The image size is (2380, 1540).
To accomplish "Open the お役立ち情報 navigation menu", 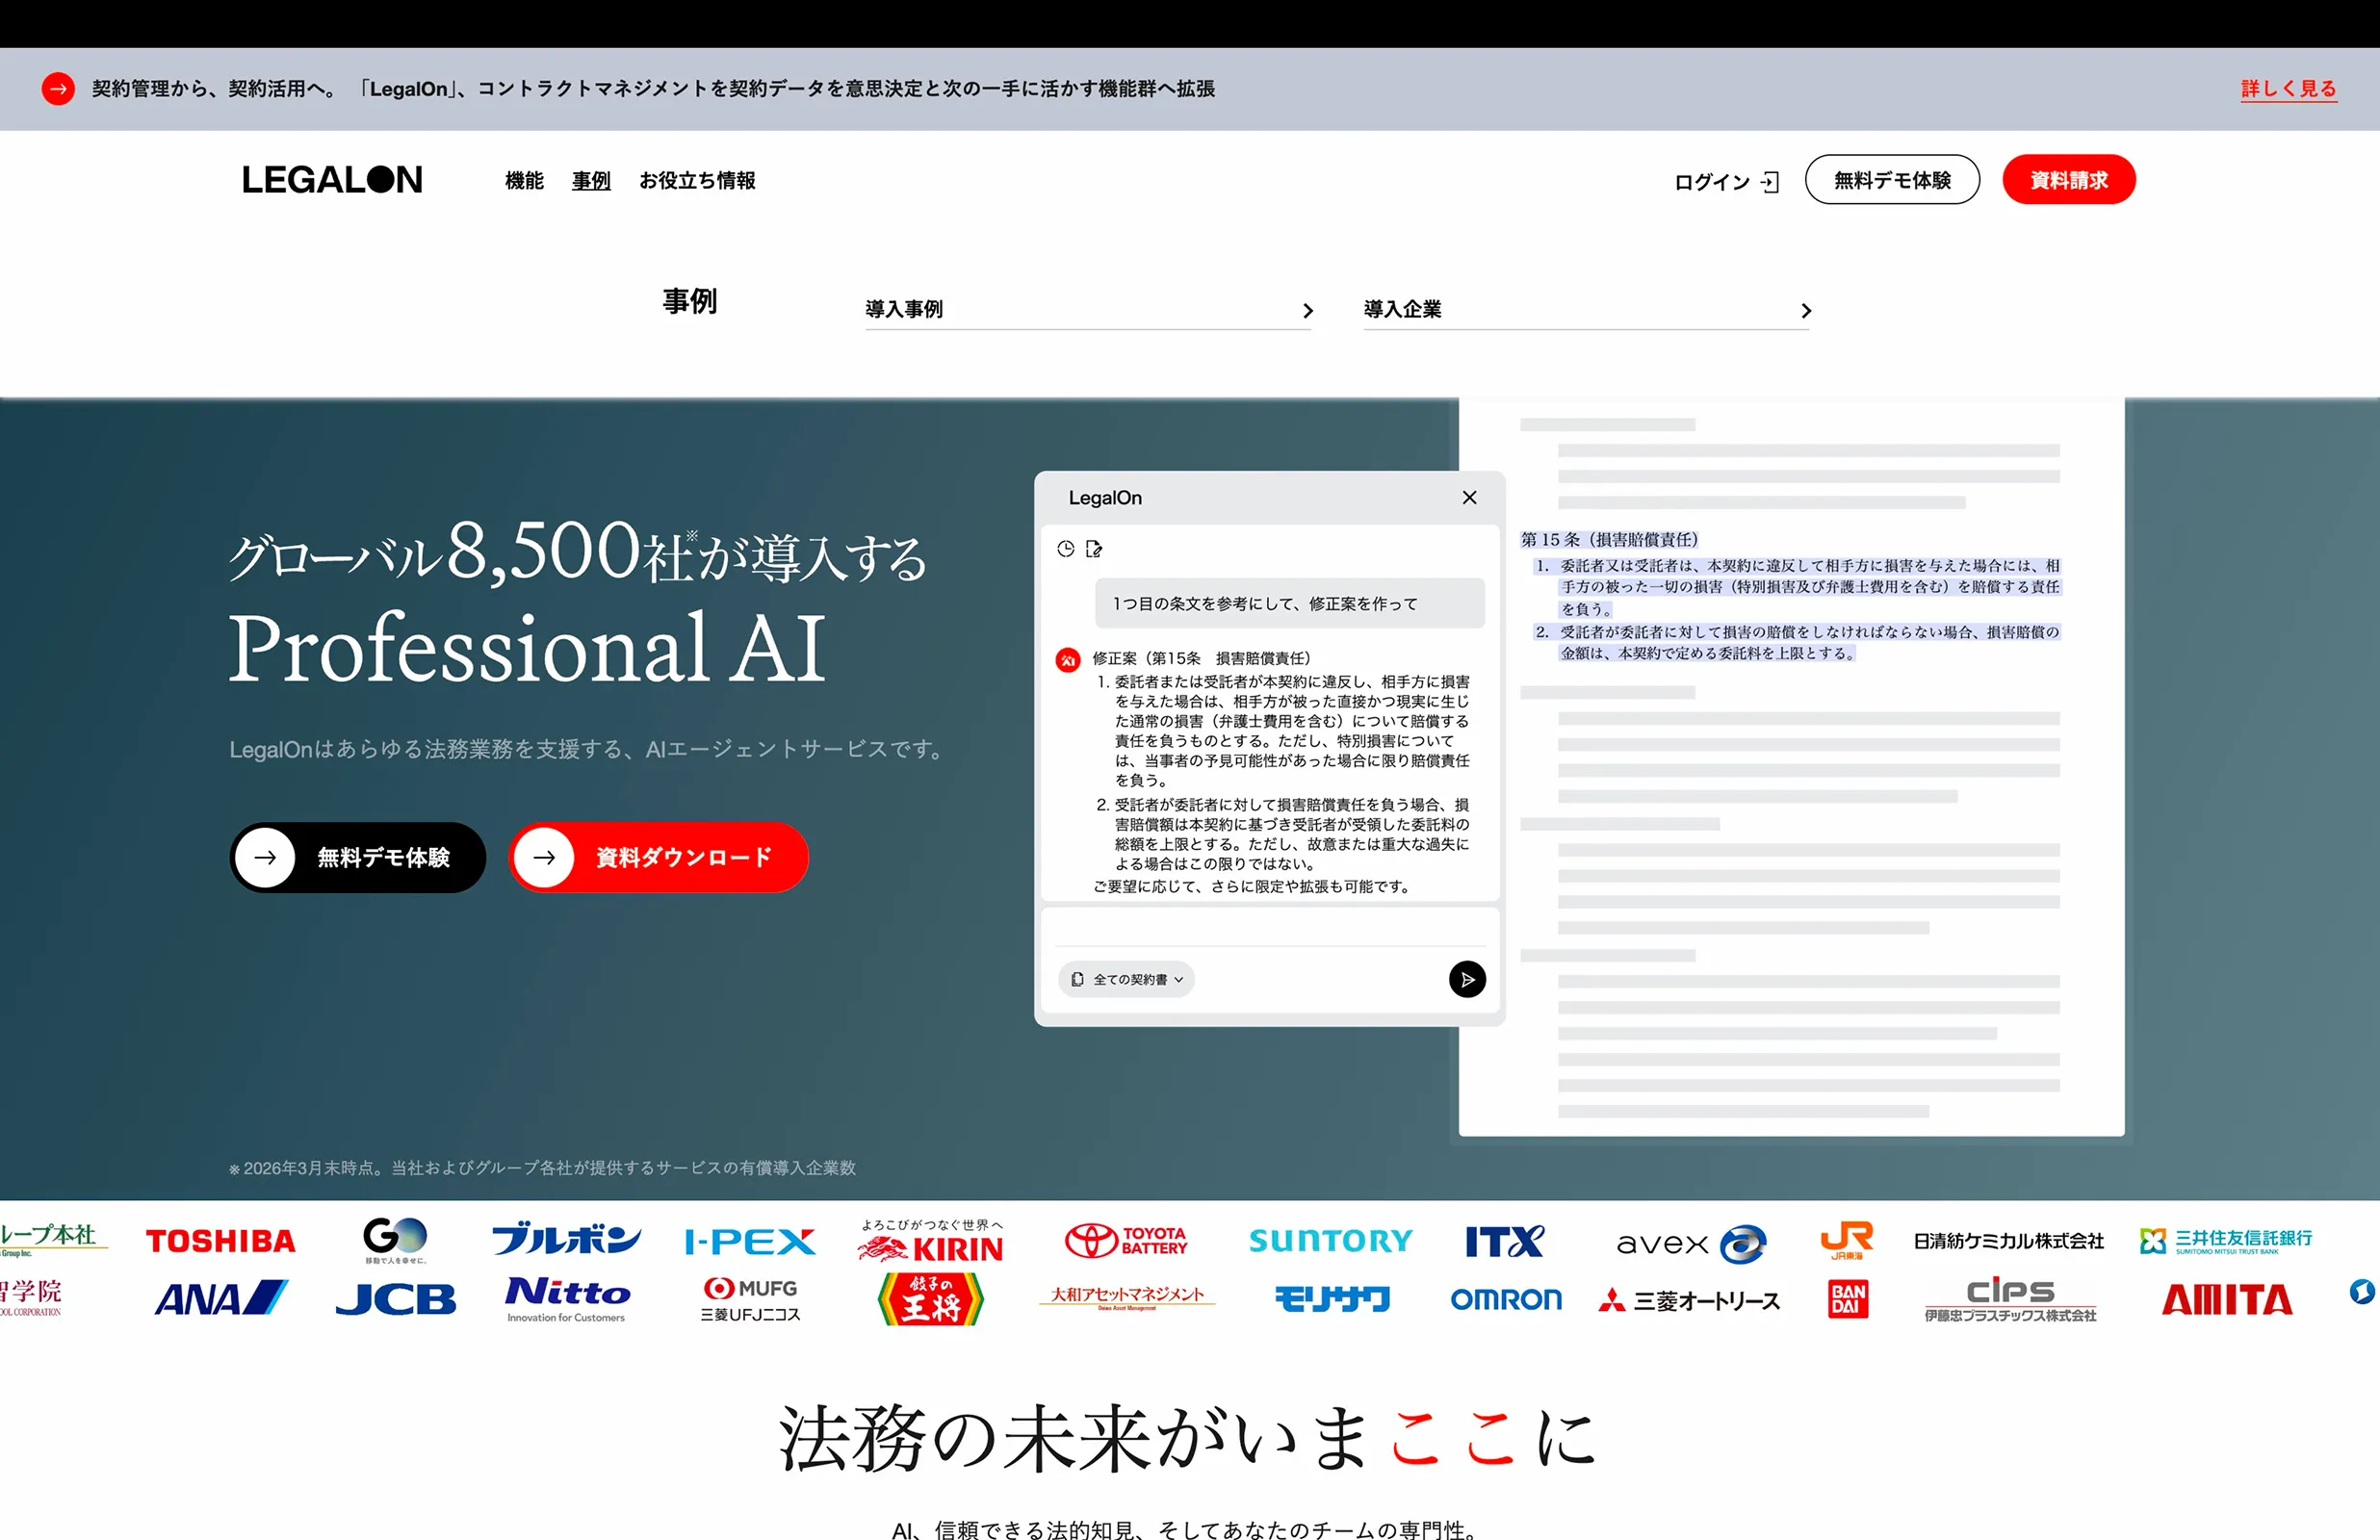I will (697, 181).
